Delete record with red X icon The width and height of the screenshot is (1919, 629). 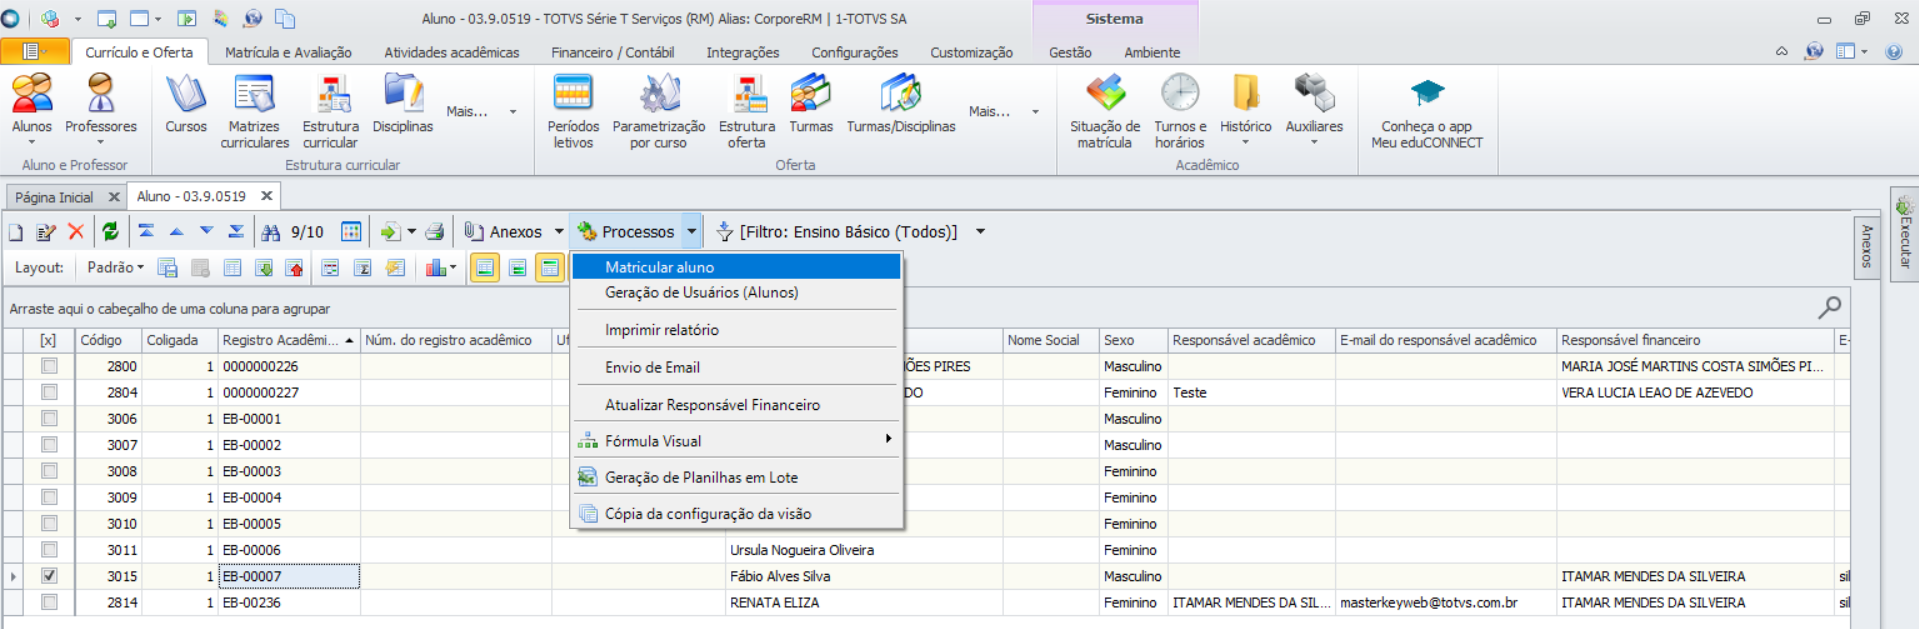(76, 232)
